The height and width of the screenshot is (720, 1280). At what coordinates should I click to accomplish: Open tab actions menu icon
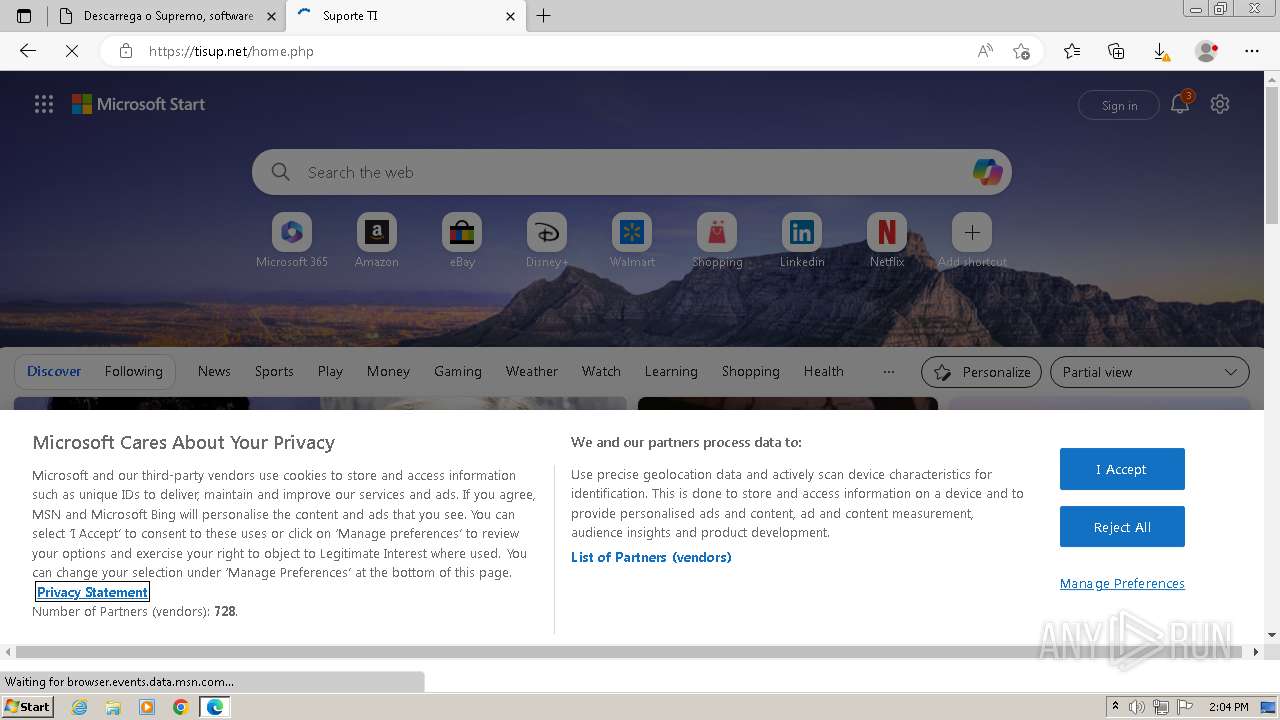click(24, 16)
